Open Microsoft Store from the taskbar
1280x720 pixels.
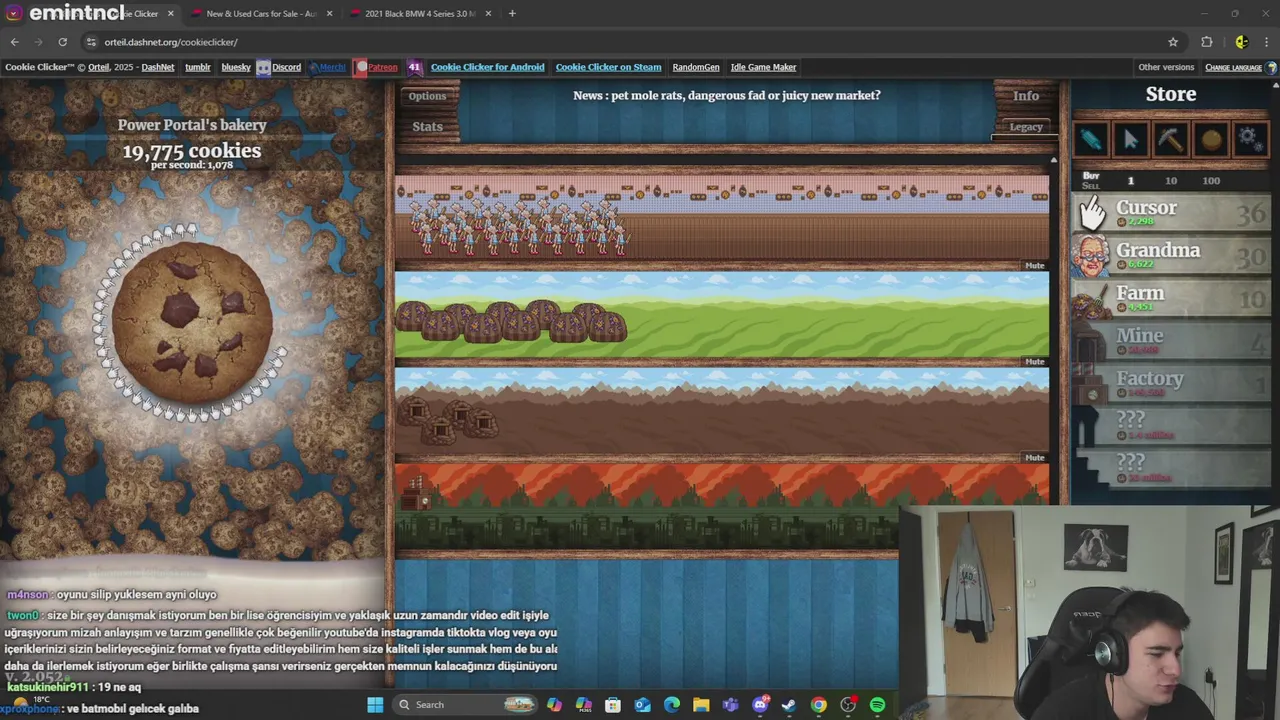[x=613, y=705]
